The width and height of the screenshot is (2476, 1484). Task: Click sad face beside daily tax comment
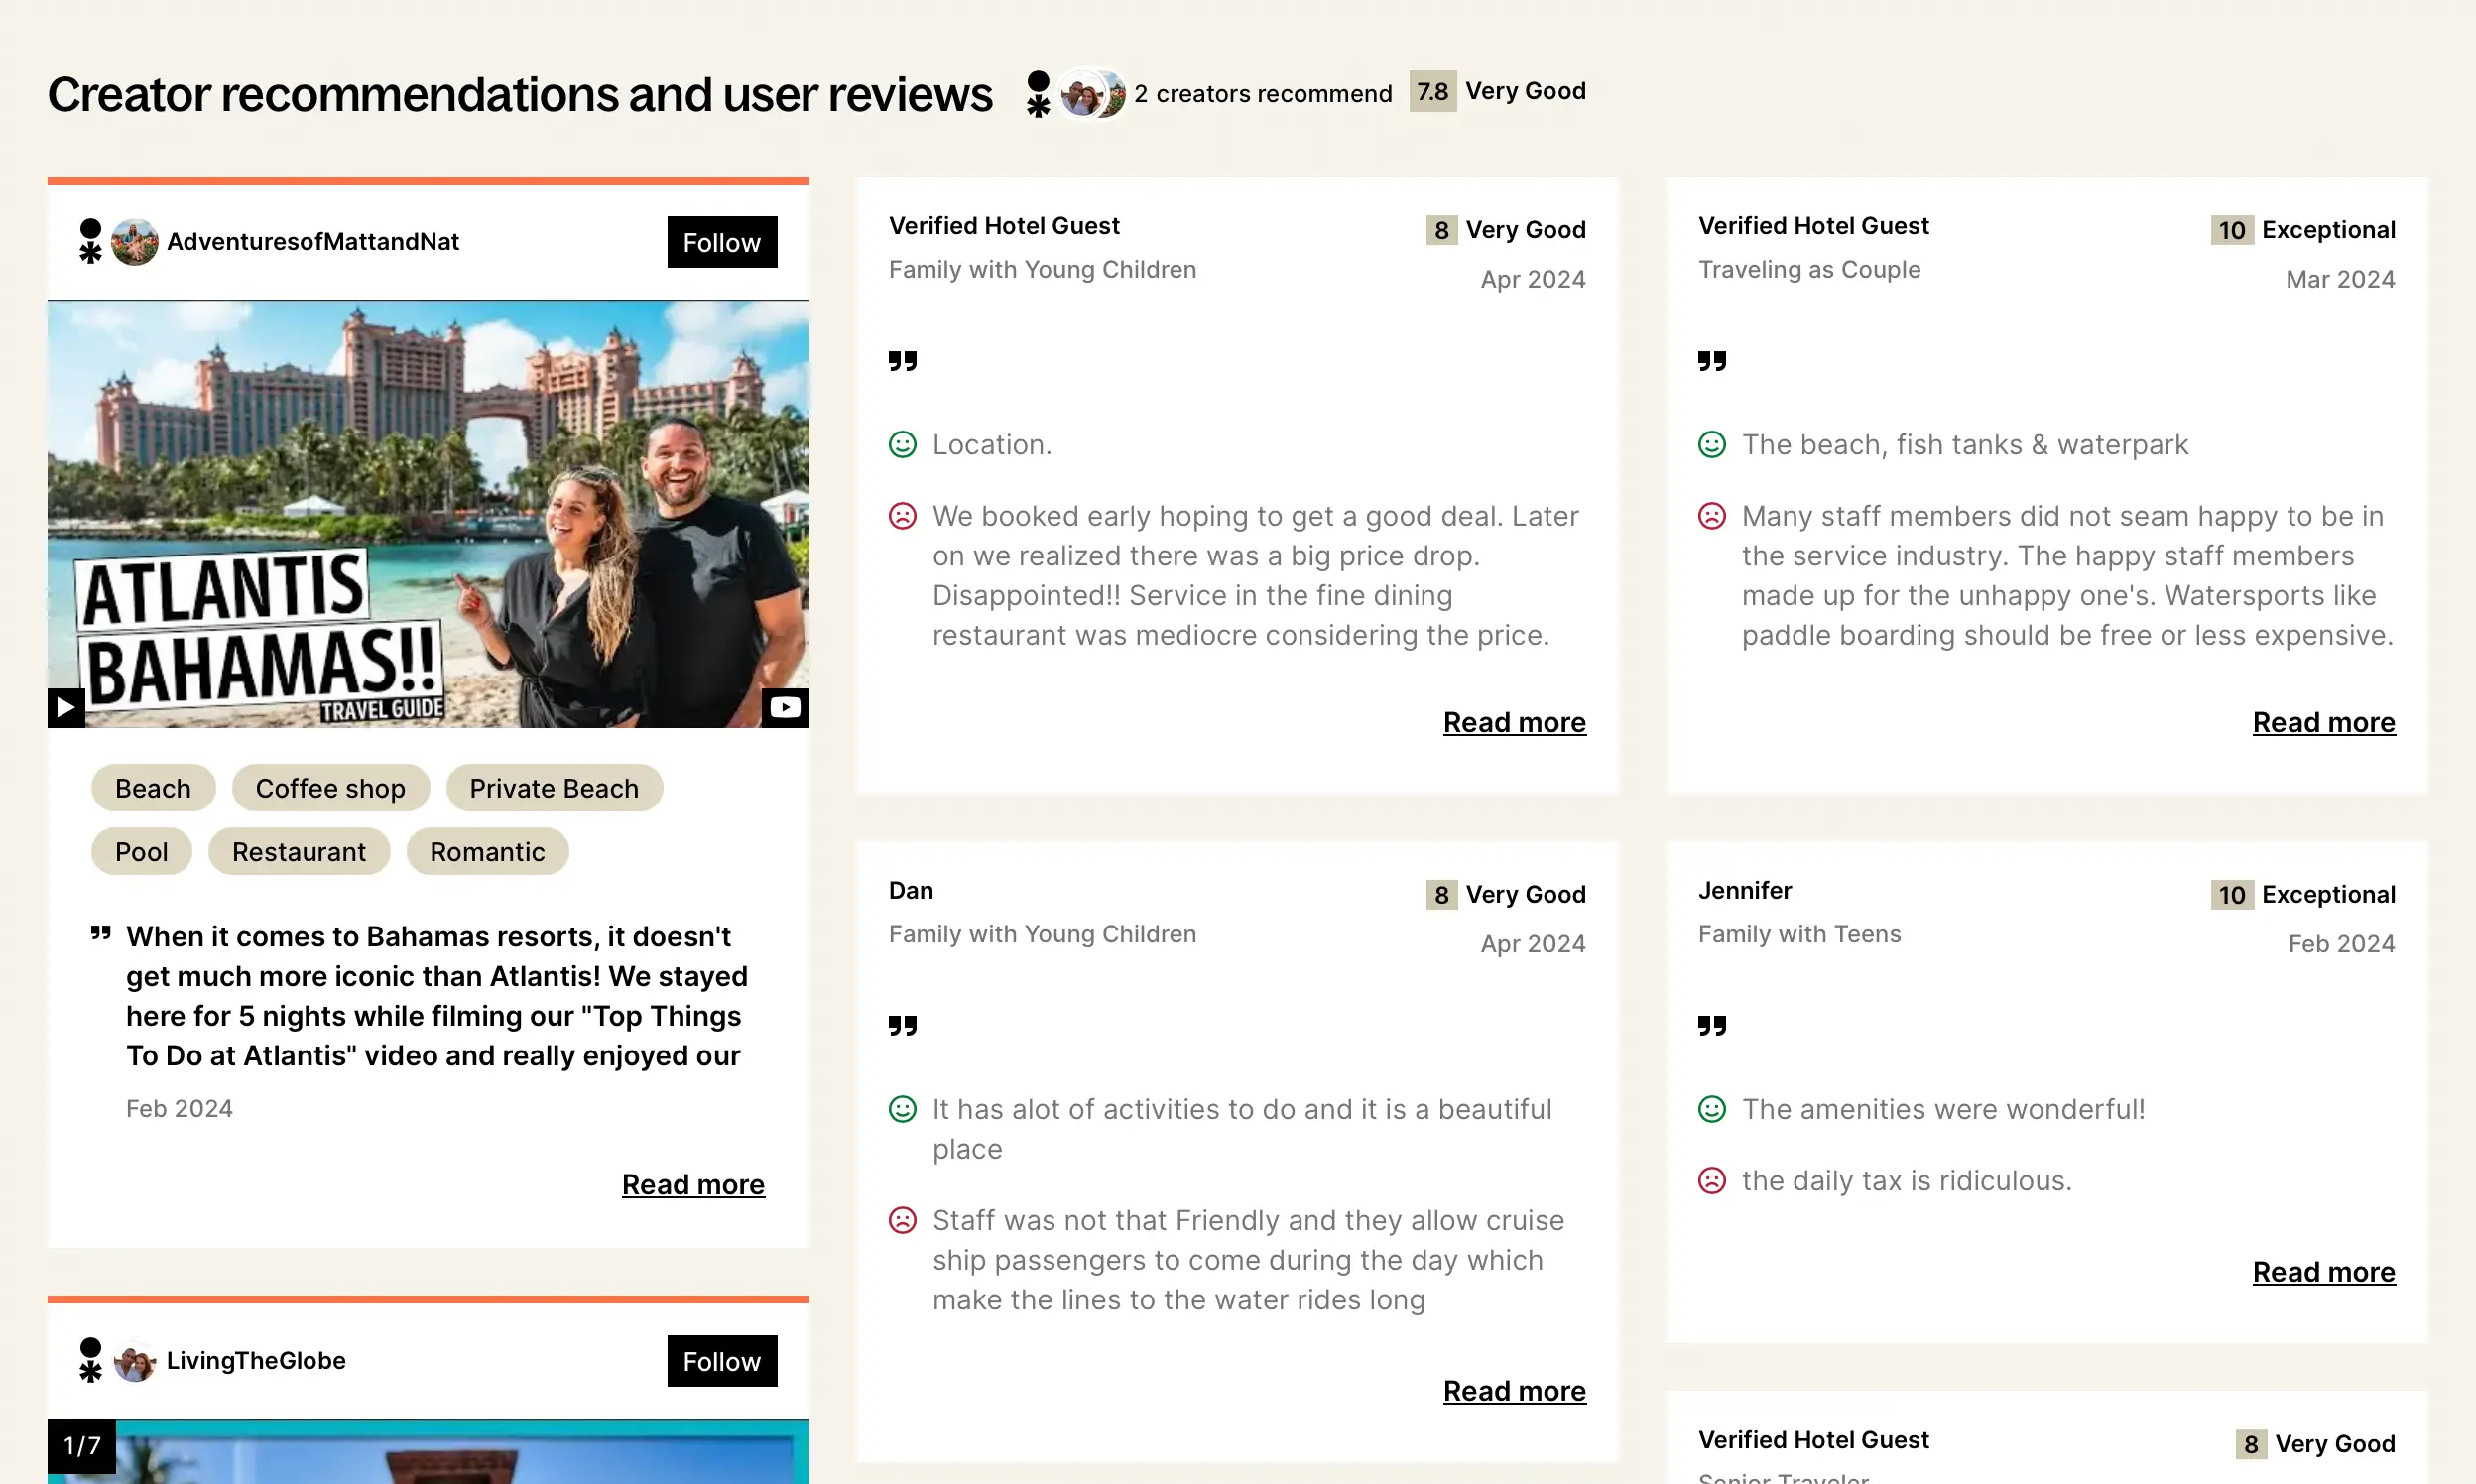coord(1711,1181)
